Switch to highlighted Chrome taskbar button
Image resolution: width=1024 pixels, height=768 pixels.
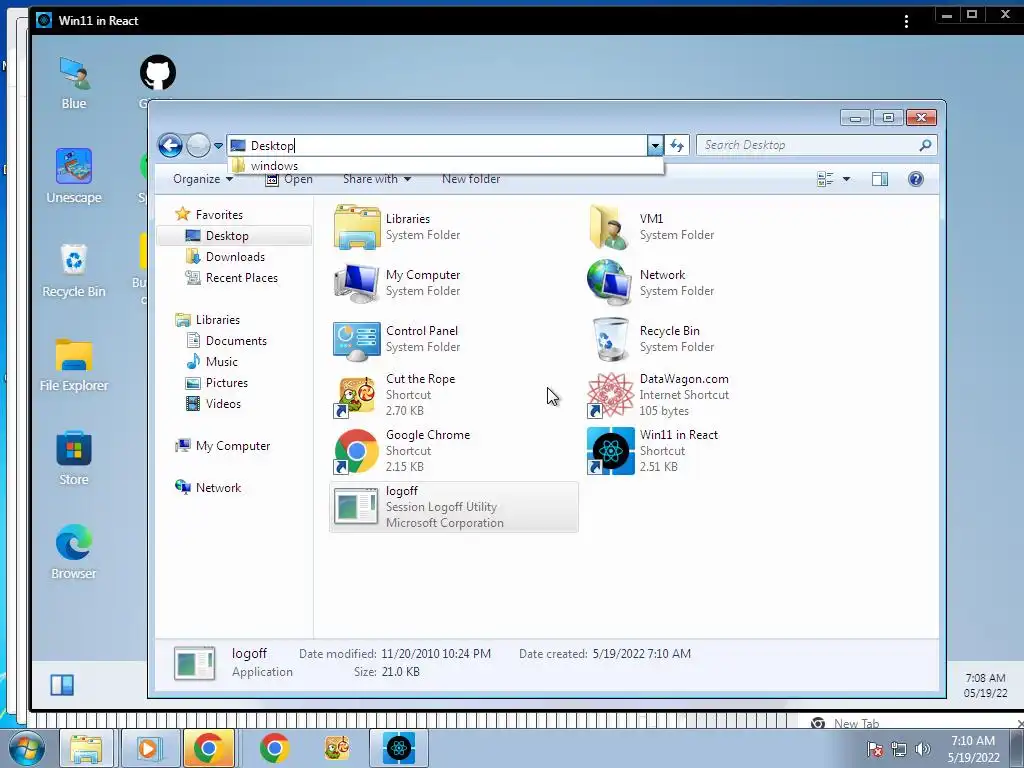coord(209,748)
